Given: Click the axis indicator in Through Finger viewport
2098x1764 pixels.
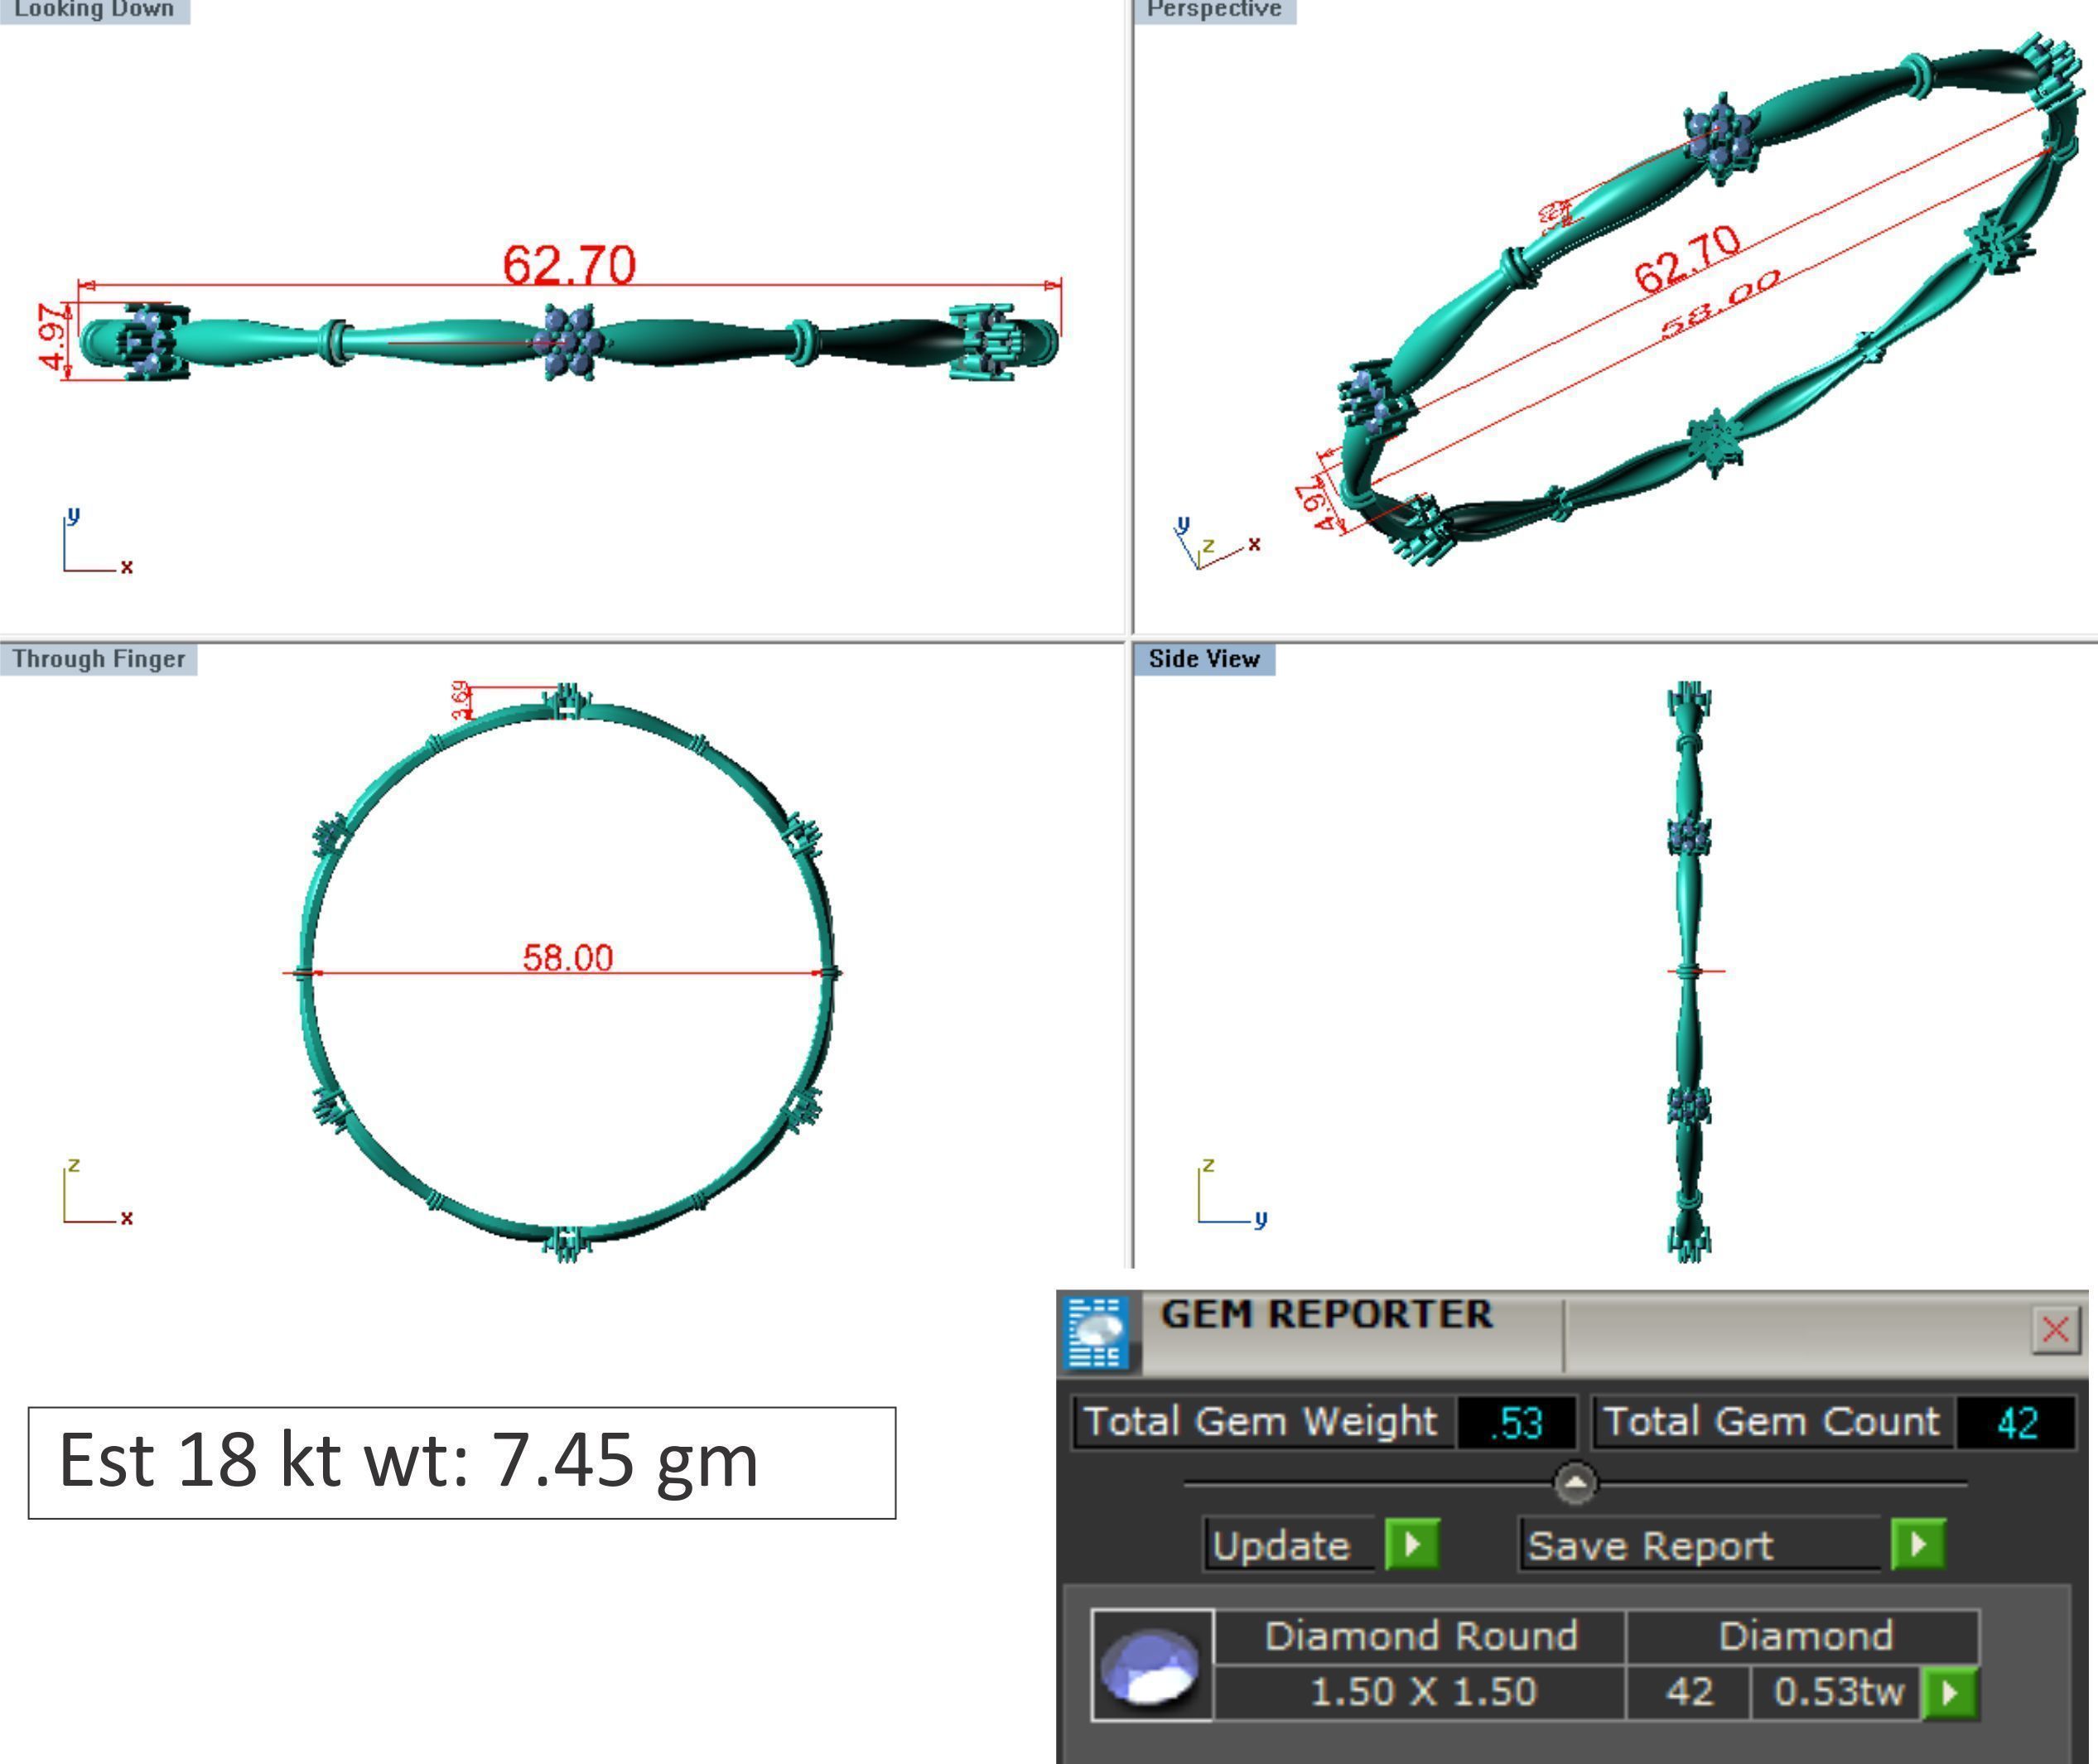Looking at the screenshot, I should tap(97, 1193).
